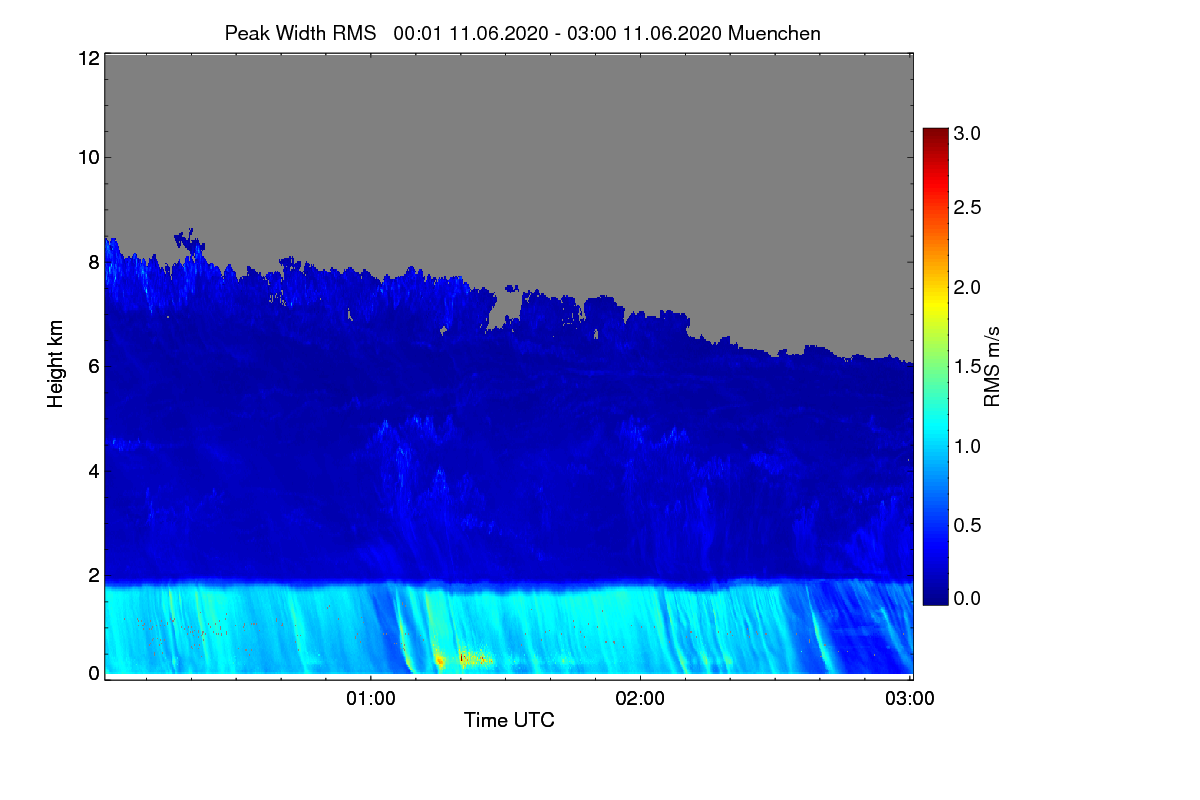The image size is (1200, 800).
Task: Click the colorbar value 1.5
Action: (x=967, y=366)
